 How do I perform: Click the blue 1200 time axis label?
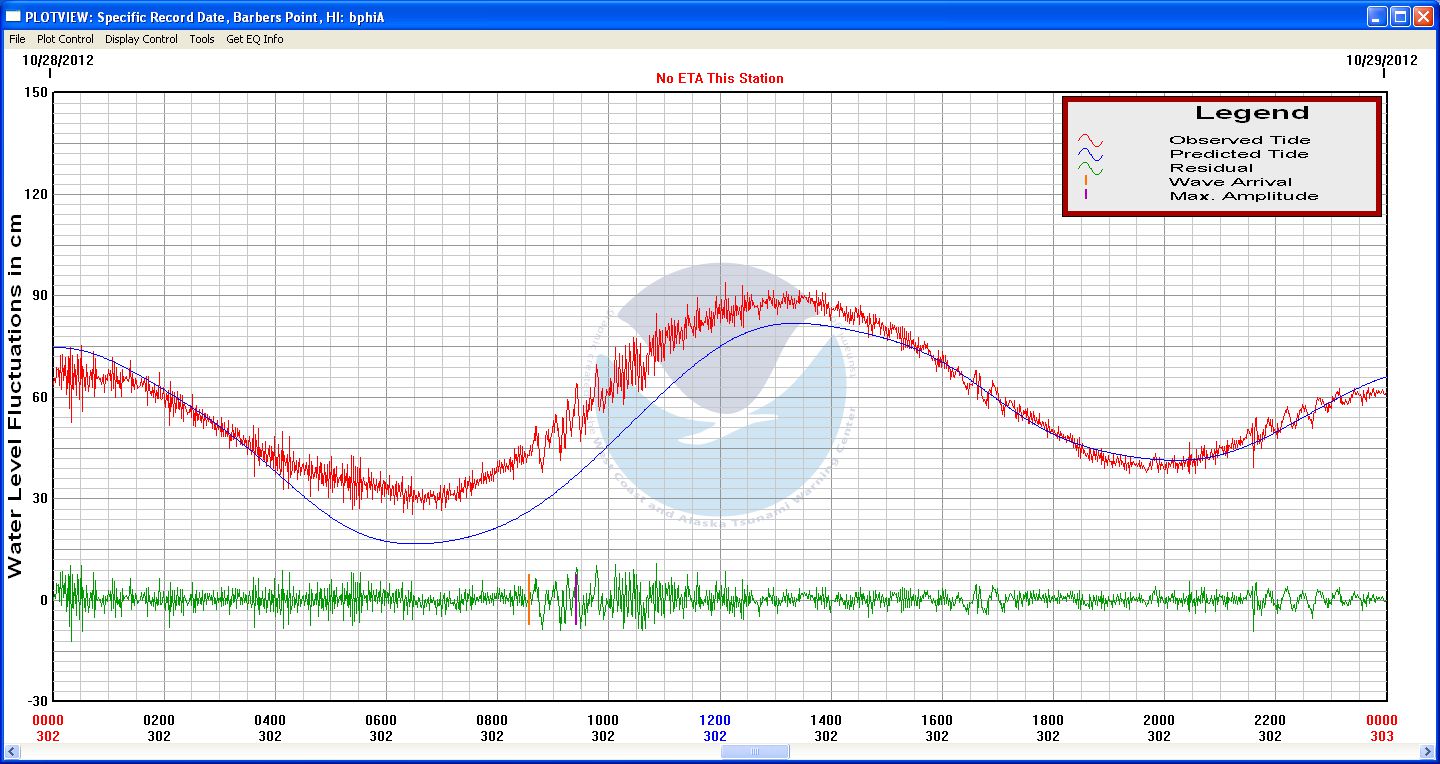[715, 720]
